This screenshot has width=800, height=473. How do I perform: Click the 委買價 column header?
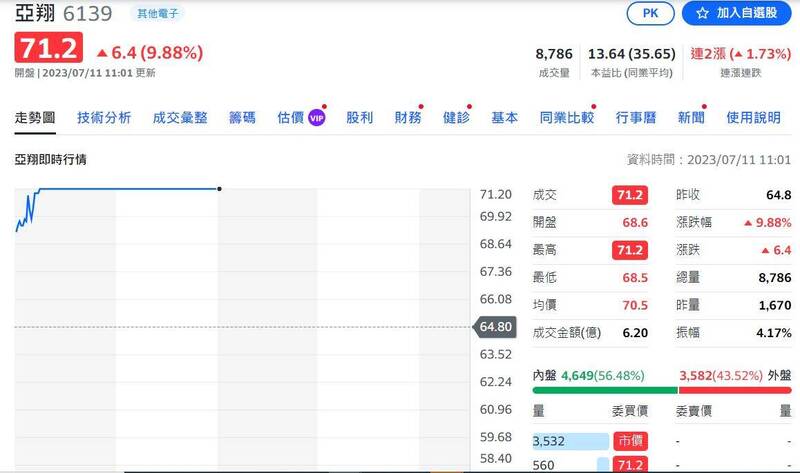click(x=630, y=411)
